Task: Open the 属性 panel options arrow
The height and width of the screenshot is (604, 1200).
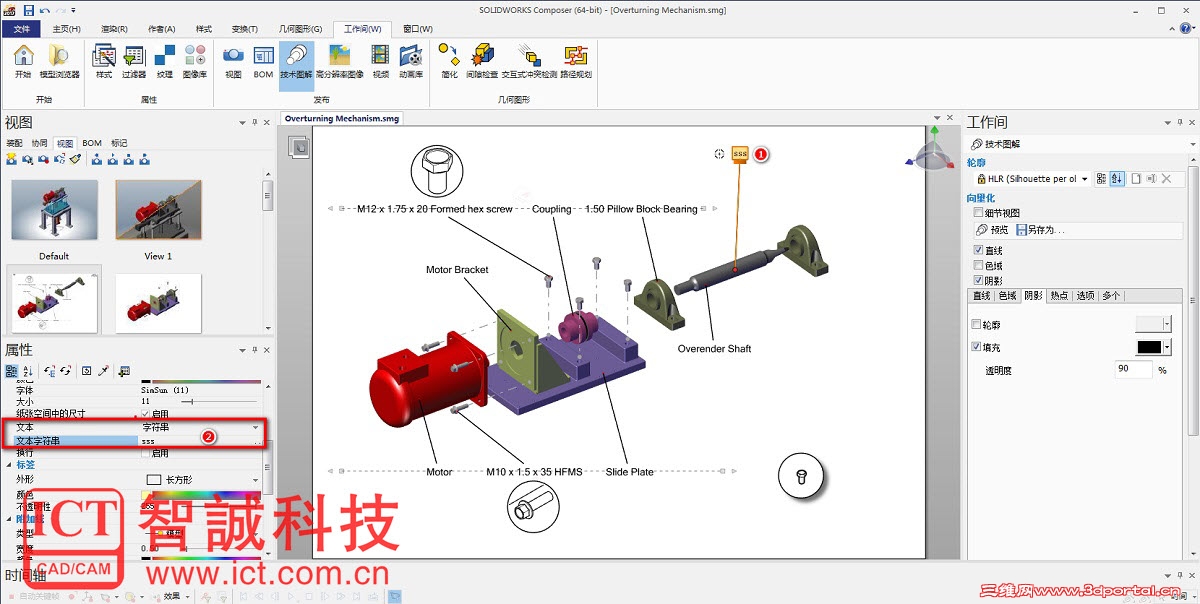Action: tap(243, 350)
